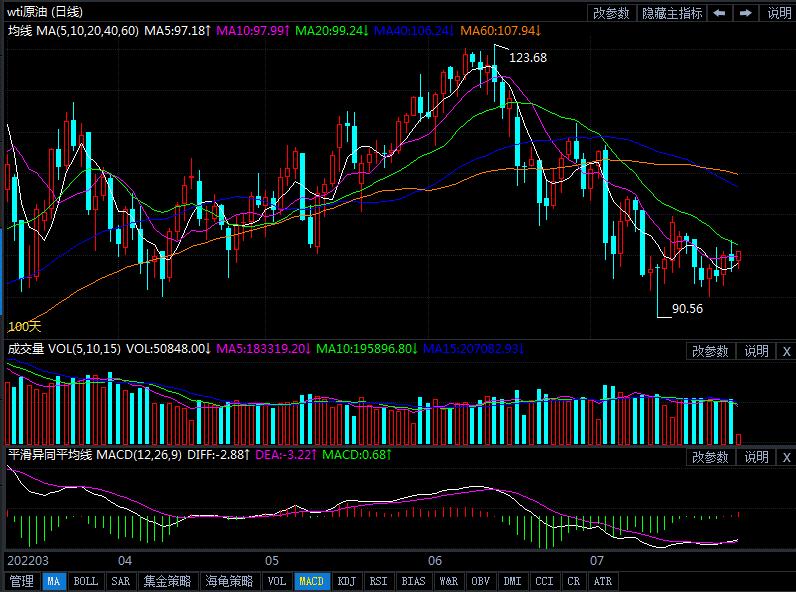This screenshot has height=592, width=796.
Task: Switch sub-chart to VOL indicator
Action: click(x=276, y=581)
